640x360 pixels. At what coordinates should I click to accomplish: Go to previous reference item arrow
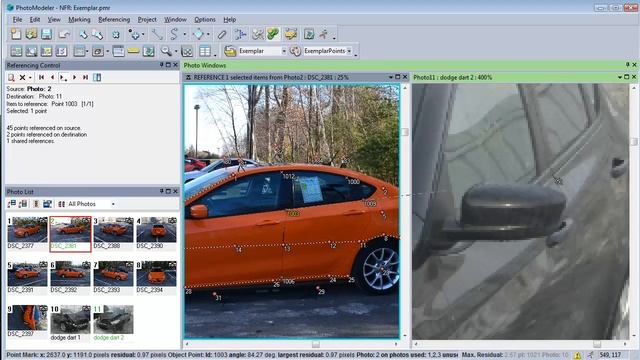pos(52,77)
